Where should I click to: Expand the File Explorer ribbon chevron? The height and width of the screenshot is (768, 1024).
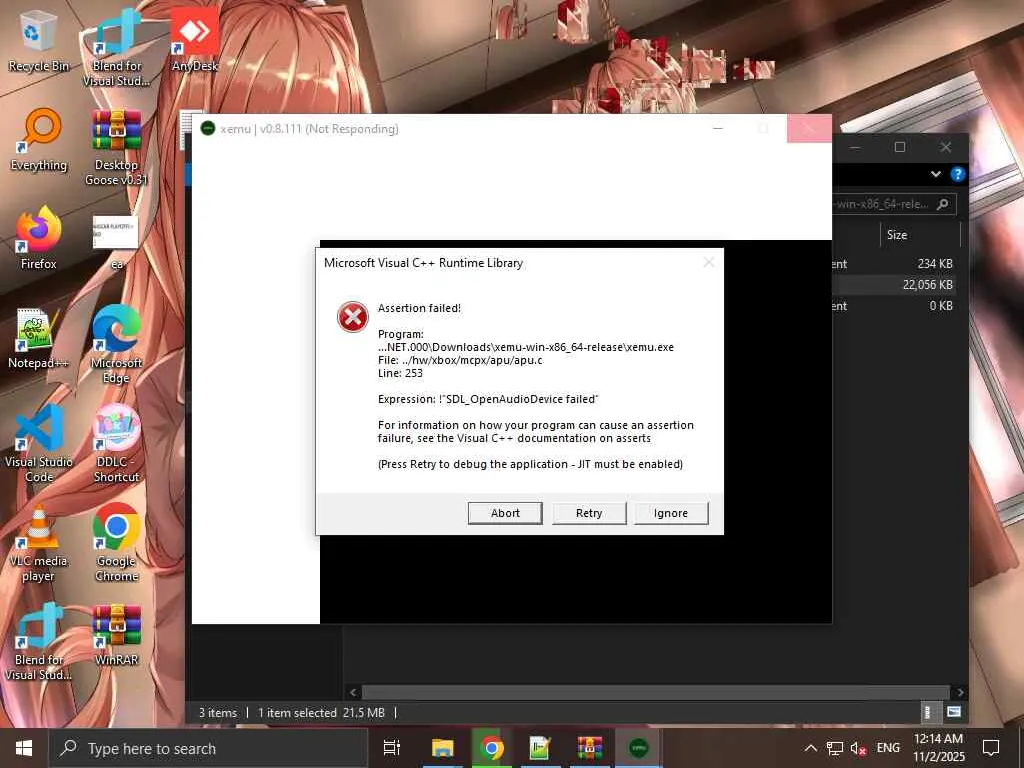pos(935,174)
